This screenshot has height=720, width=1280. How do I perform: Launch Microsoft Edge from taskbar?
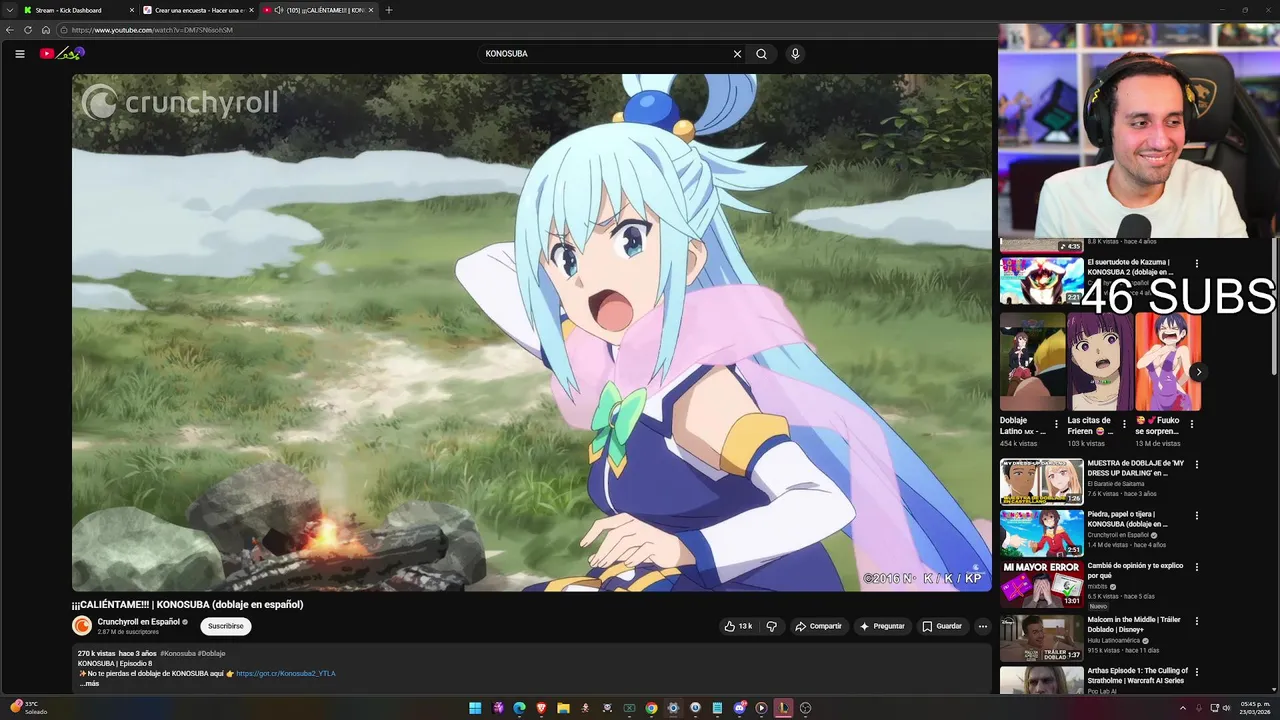519,708
